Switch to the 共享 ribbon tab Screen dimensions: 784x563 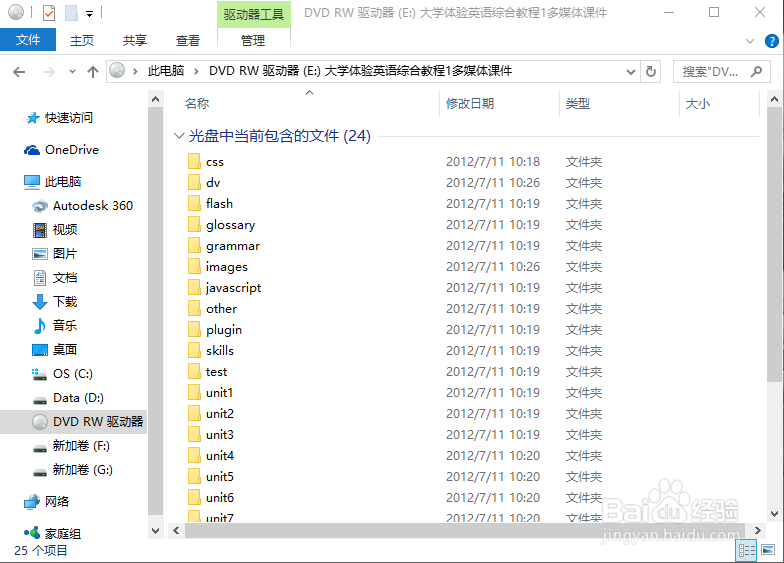pyautogui.click(x=135, y=40)
